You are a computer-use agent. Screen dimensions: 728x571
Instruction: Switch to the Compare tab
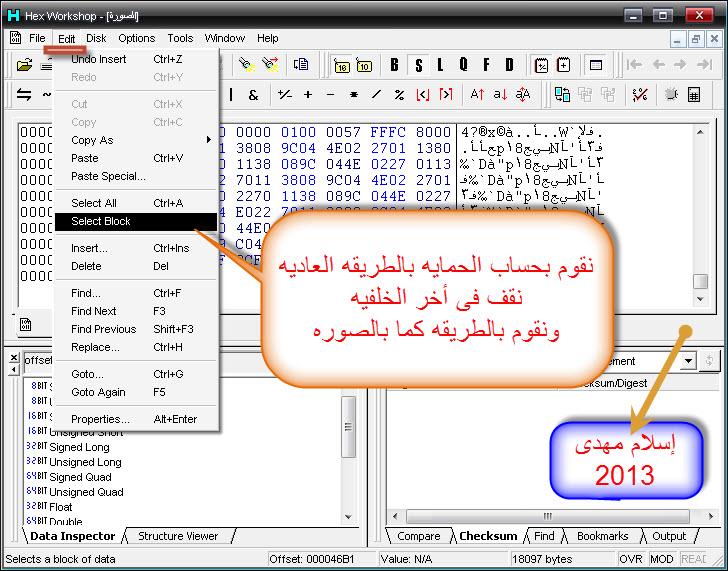[418, 536]
